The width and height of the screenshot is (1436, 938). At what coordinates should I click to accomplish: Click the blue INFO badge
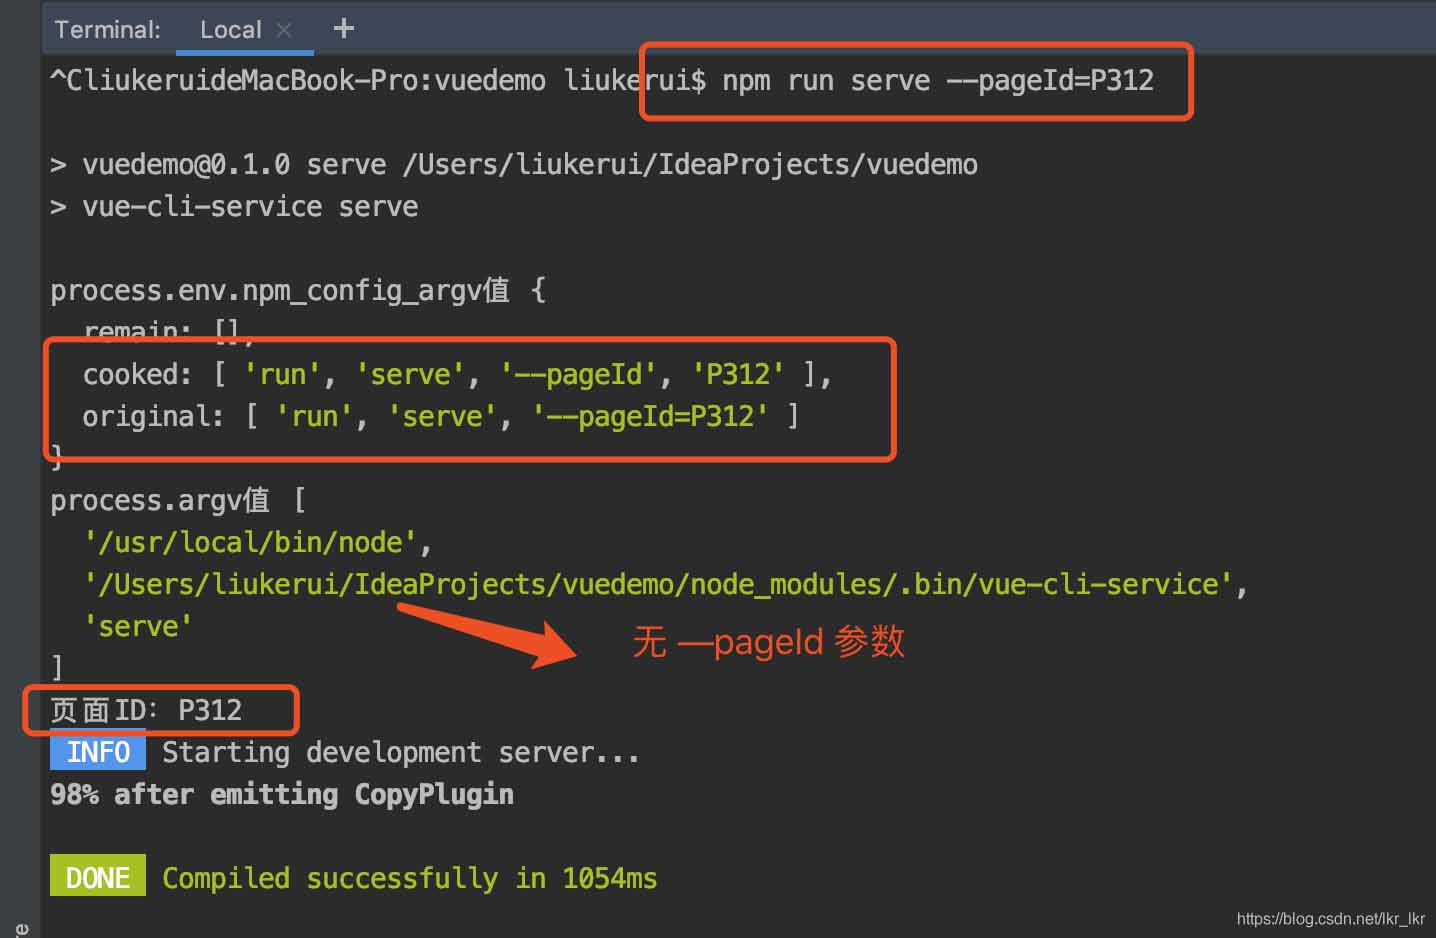(x=98, y=752)
